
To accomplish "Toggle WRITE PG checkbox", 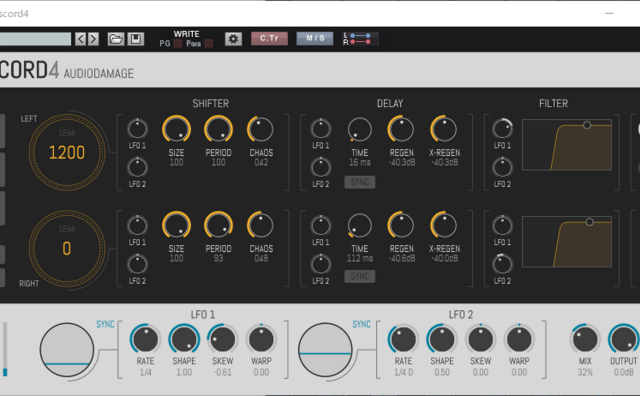I will (x=178, y=44).
